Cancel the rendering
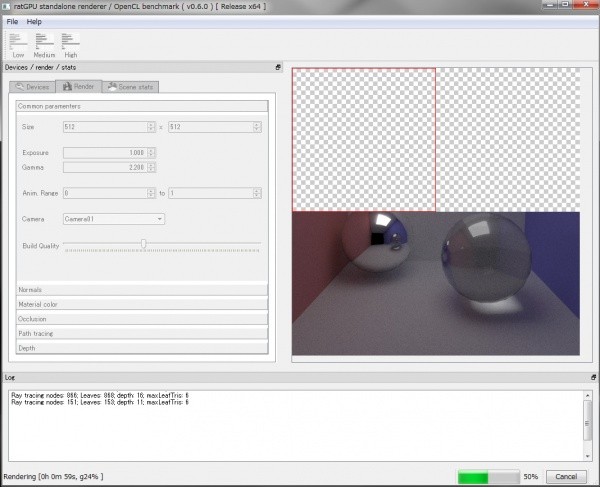The height and width of the screenshot is (487, 600). click(566, 477)
